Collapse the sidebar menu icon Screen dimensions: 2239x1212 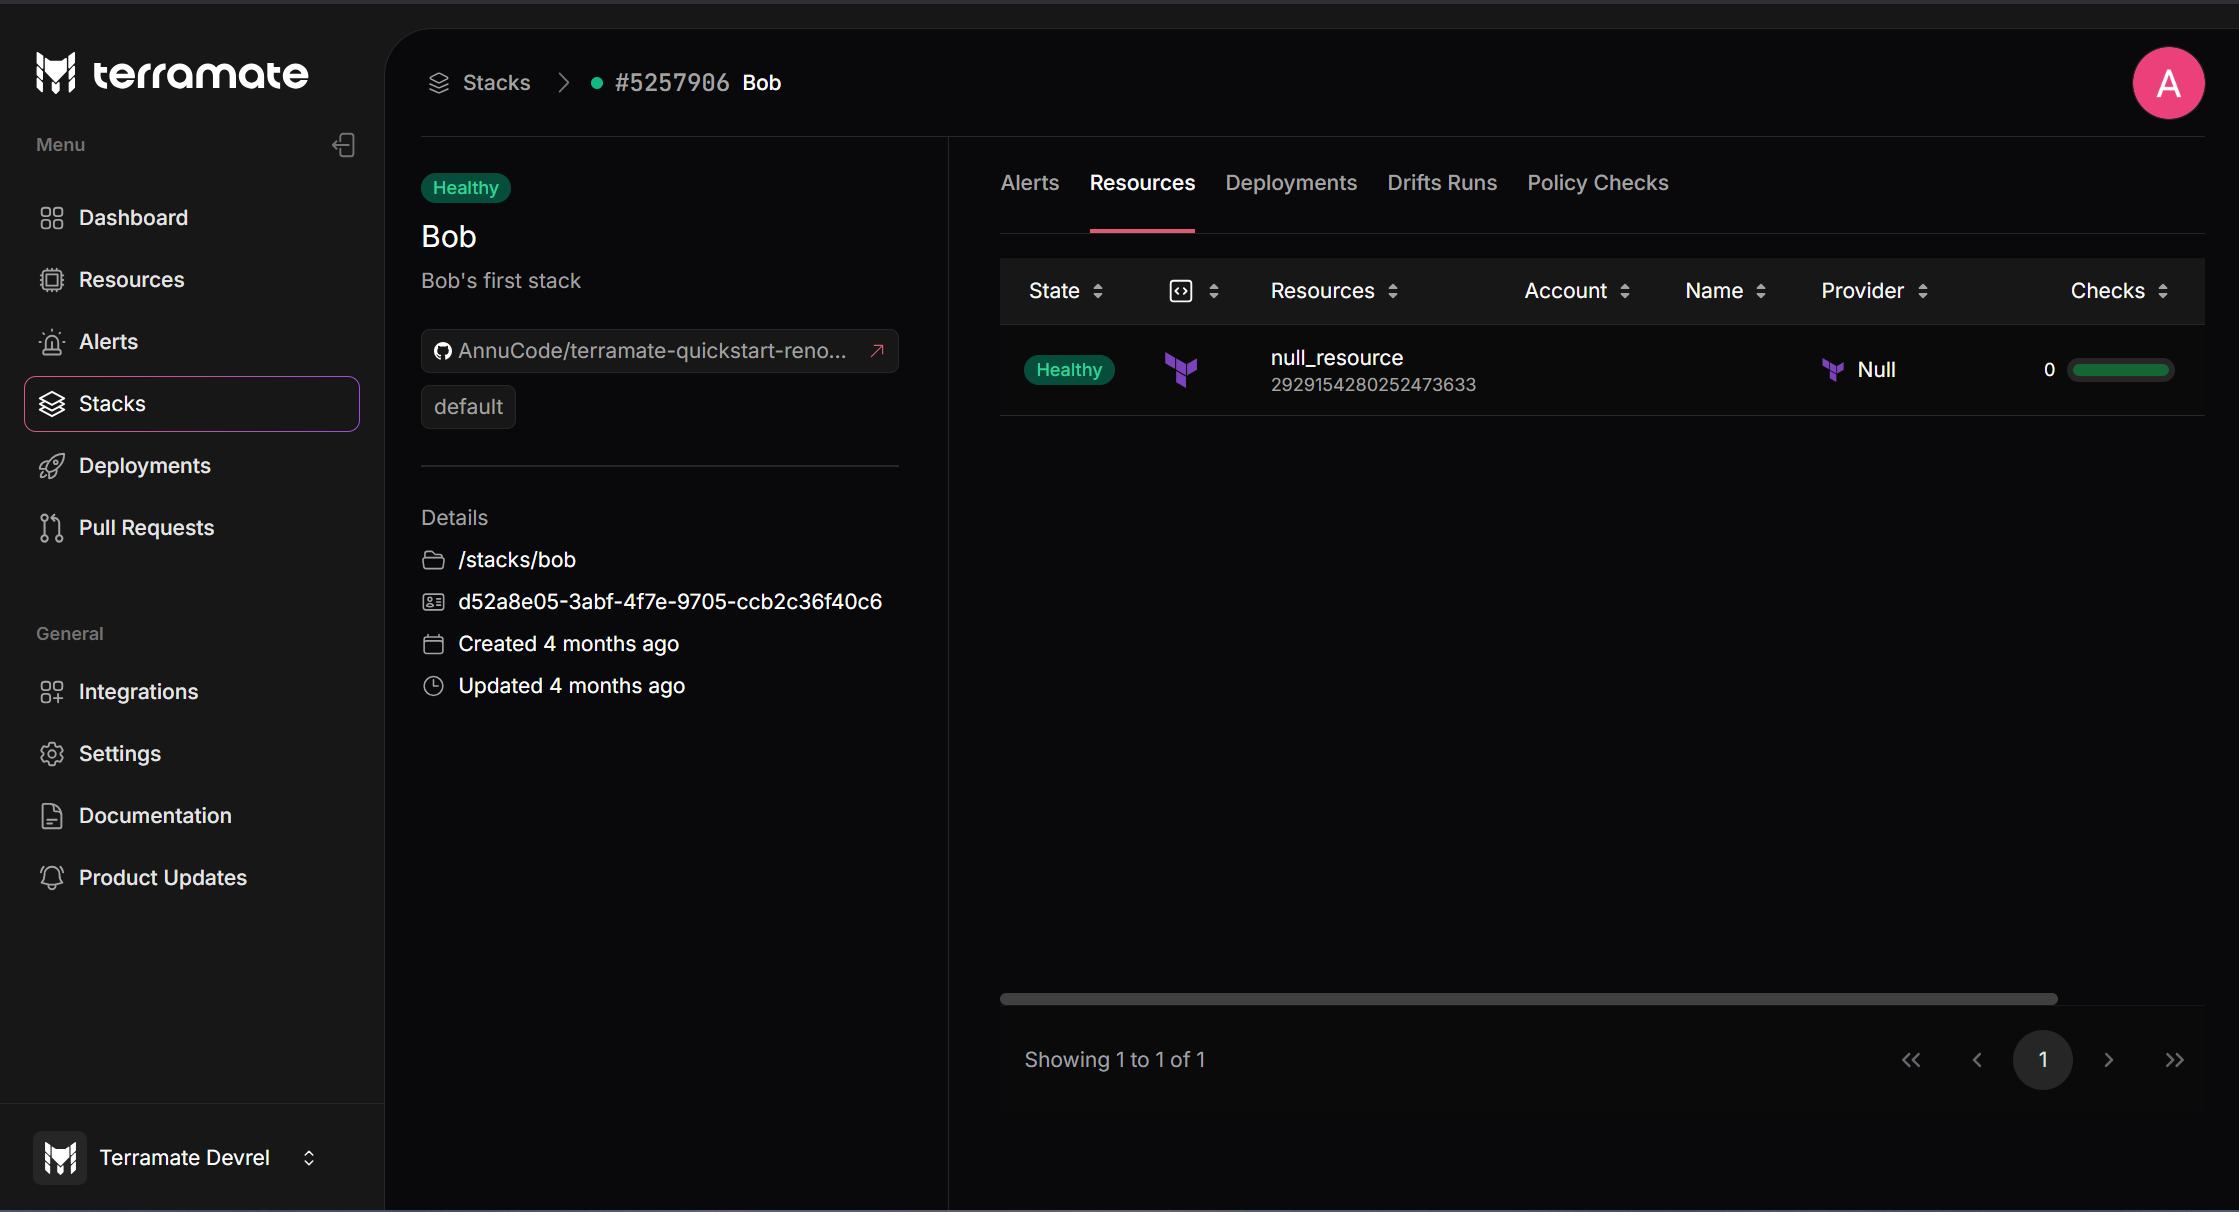(x=343, y=145)
